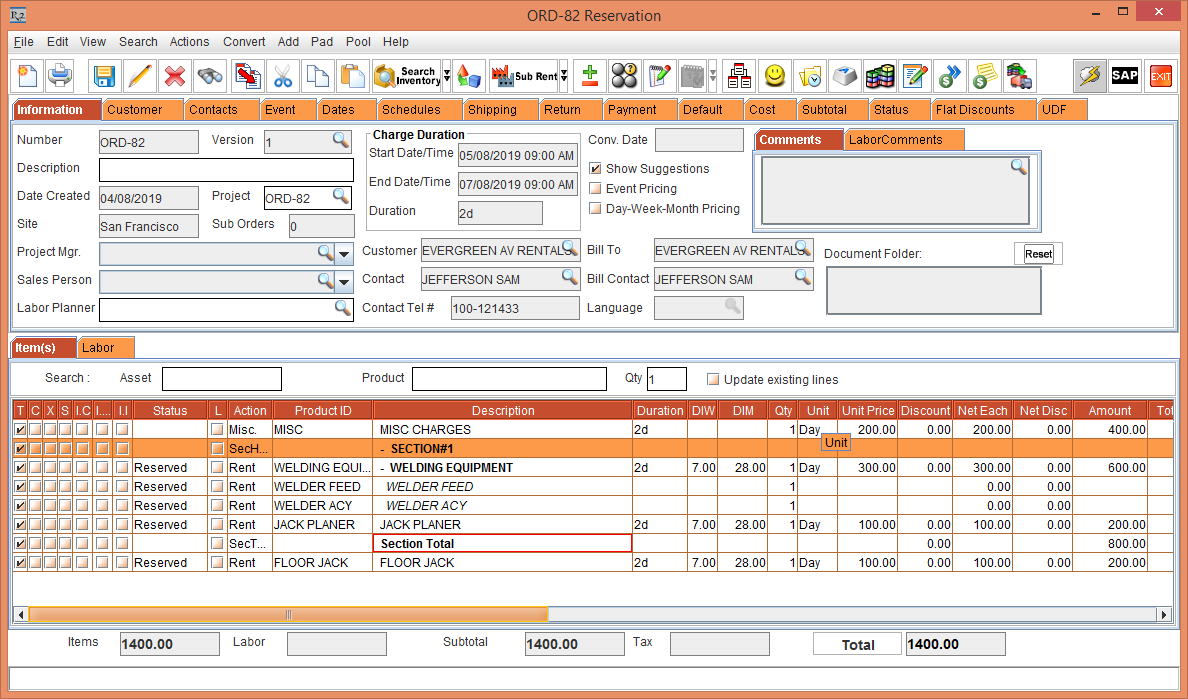
Task: Click the Reset button
Action: [1038, 254]
